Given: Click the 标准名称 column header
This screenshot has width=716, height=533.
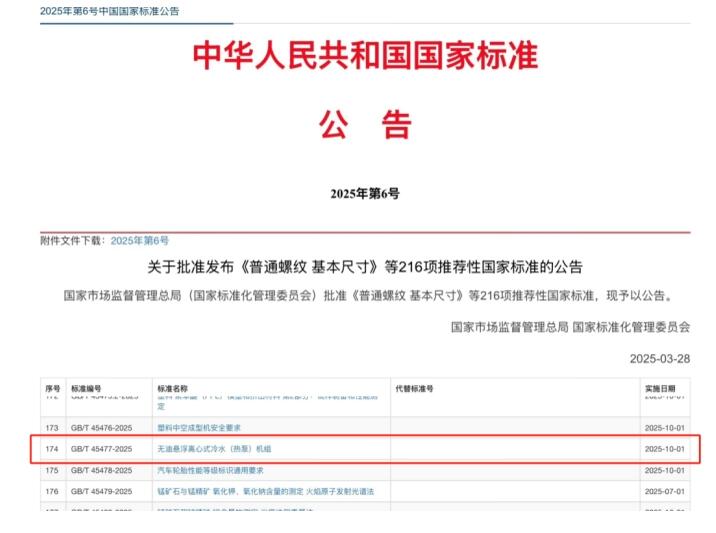Looking at the screenshot, I should 173,389.
